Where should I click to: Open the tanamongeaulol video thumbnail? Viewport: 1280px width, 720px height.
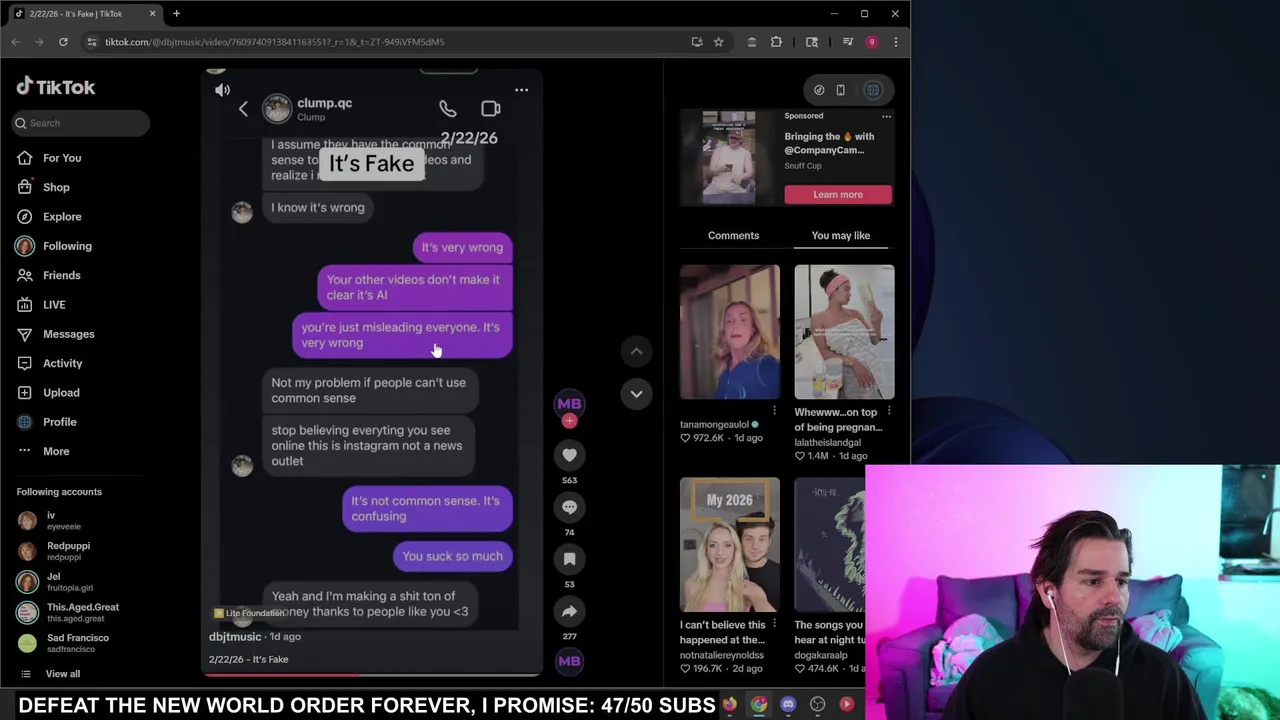(730, 332)
